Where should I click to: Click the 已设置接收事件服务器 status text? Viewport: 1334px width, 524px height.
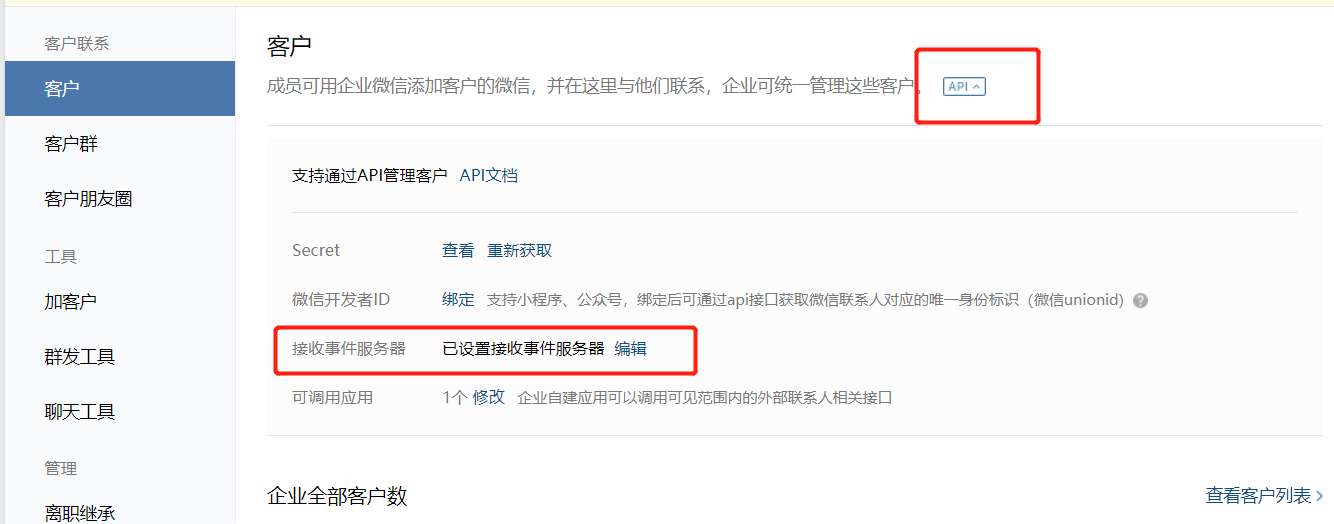point(524,348)
